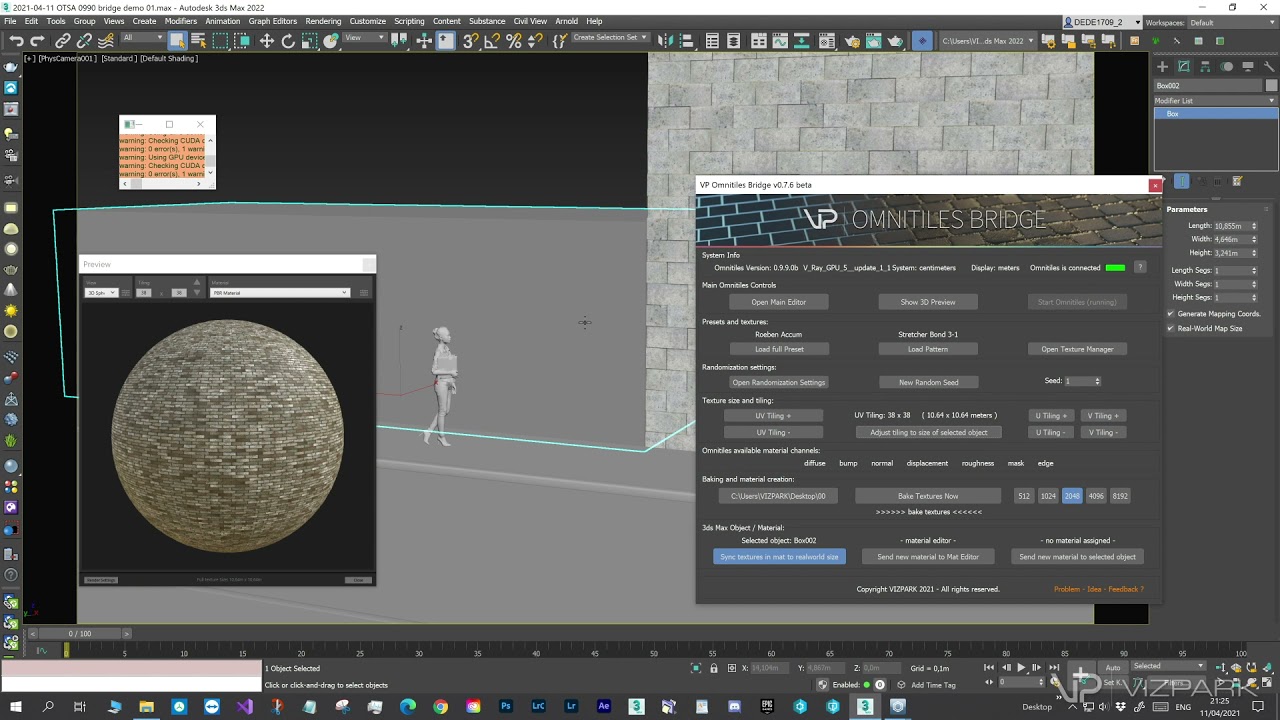Open the Rendered Frame Window icon
The width and height of the screenshot is (1280, 720).
pos(874,41)
